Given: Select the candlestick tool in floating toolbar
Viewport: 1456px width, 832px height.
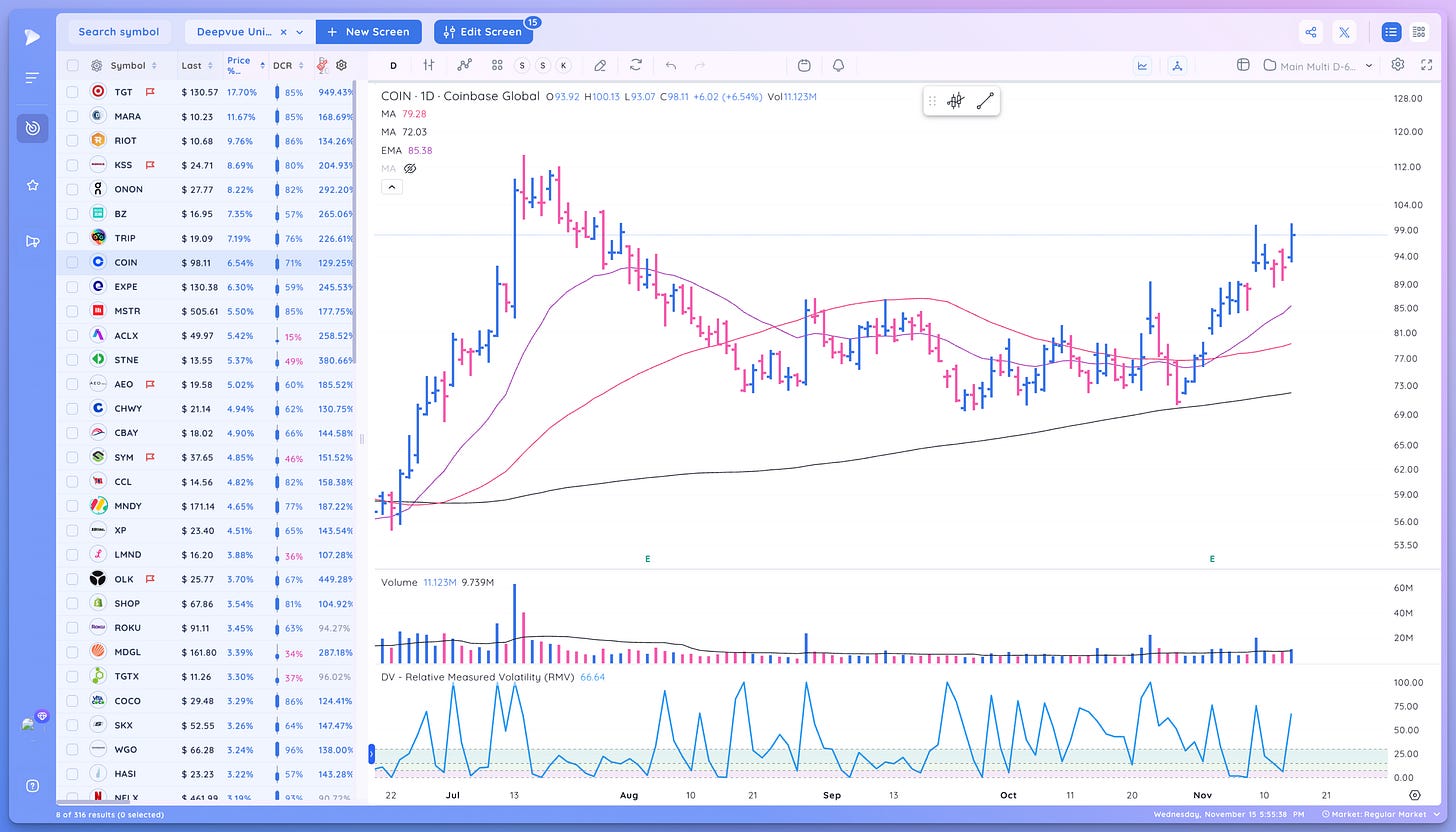Looking at the screenshot, I should click(x=955, y=100).
